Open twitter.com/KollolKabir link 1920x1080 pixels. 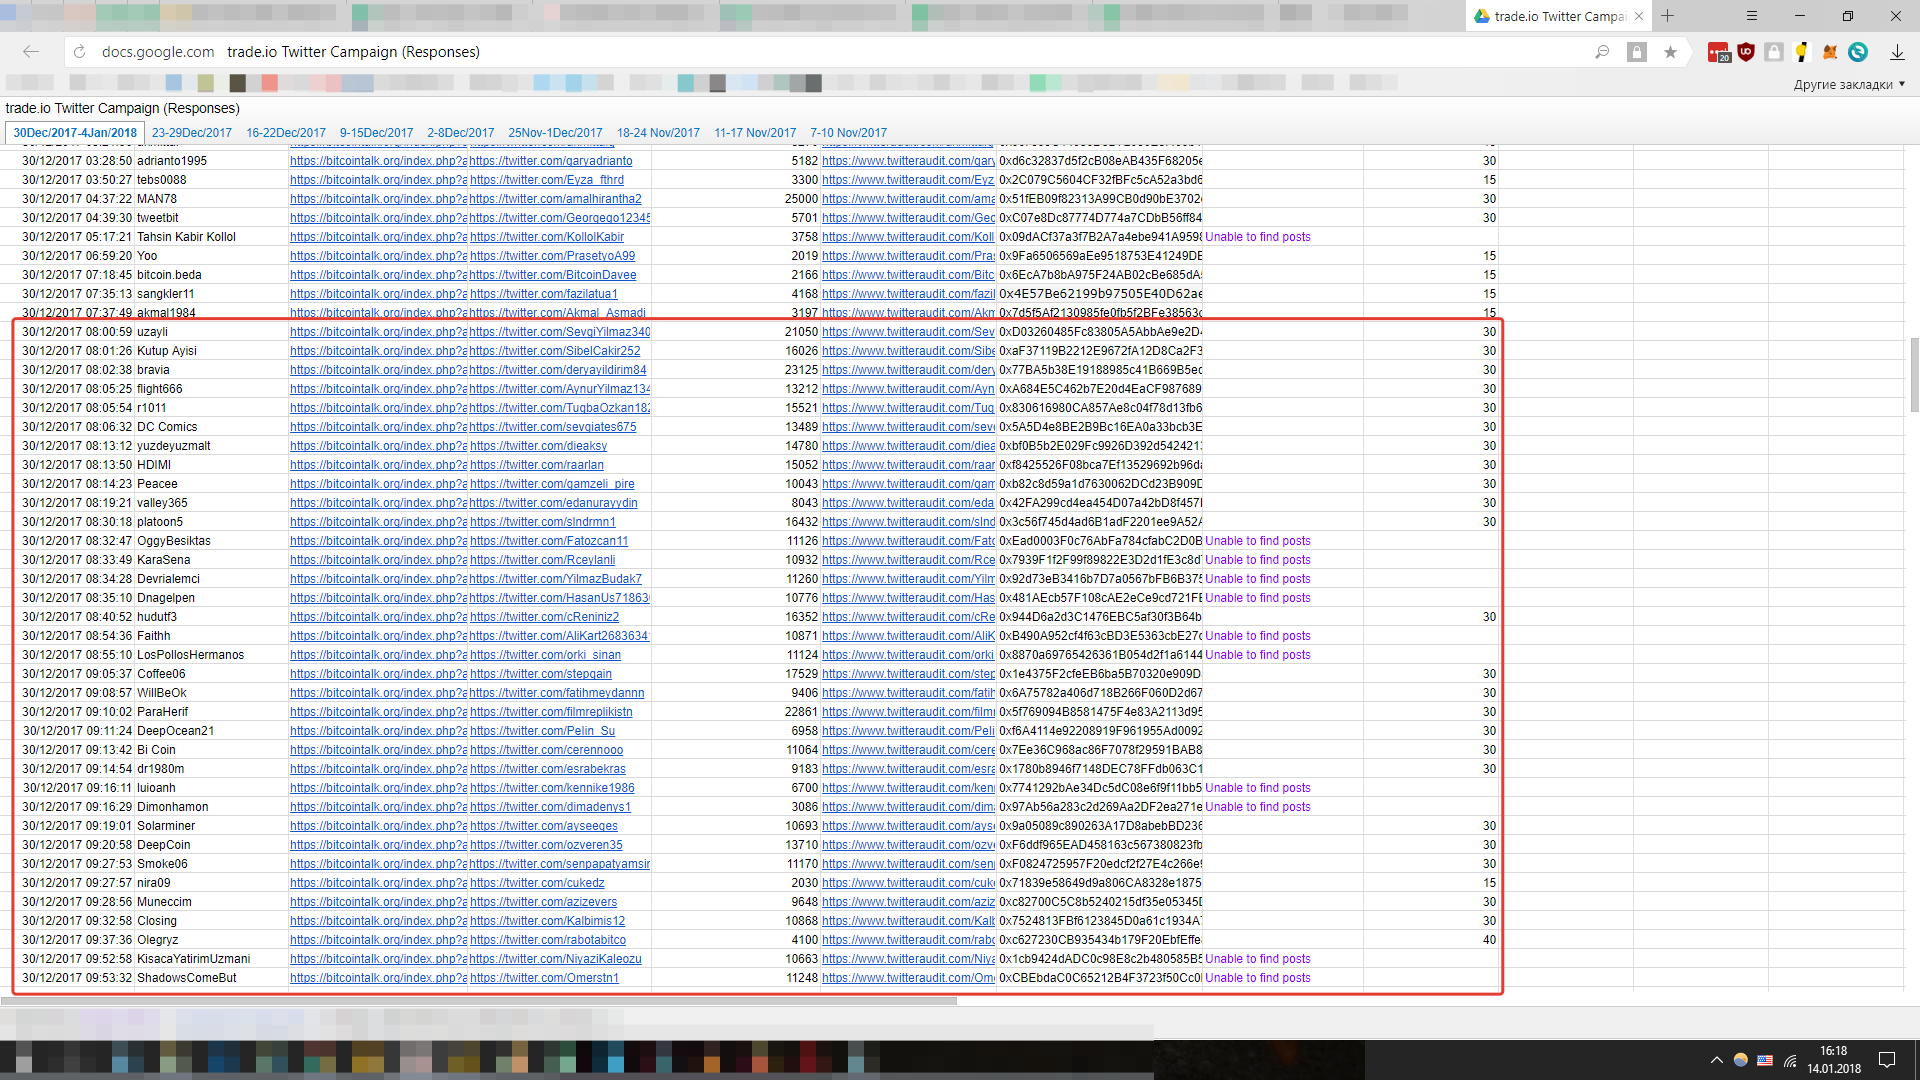[547, 237]
